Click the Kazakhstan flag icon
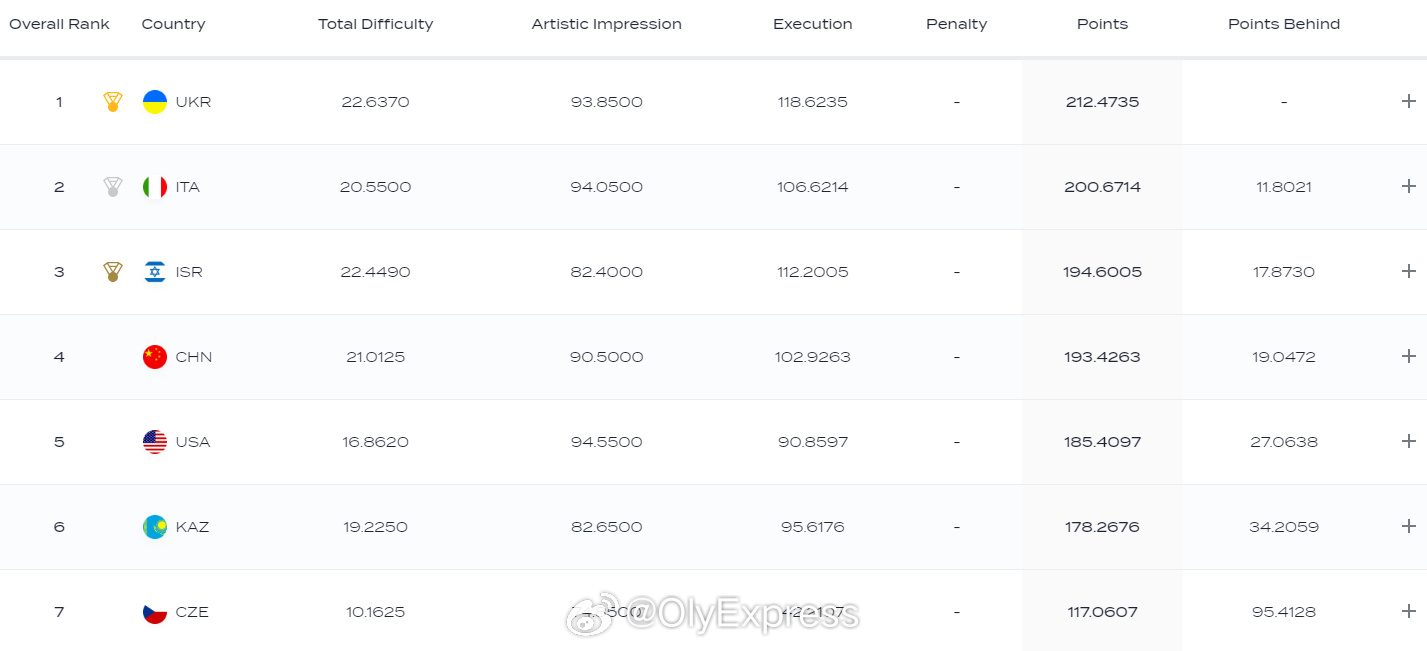Screen dimensions: 1427x651 click(155, 527)
